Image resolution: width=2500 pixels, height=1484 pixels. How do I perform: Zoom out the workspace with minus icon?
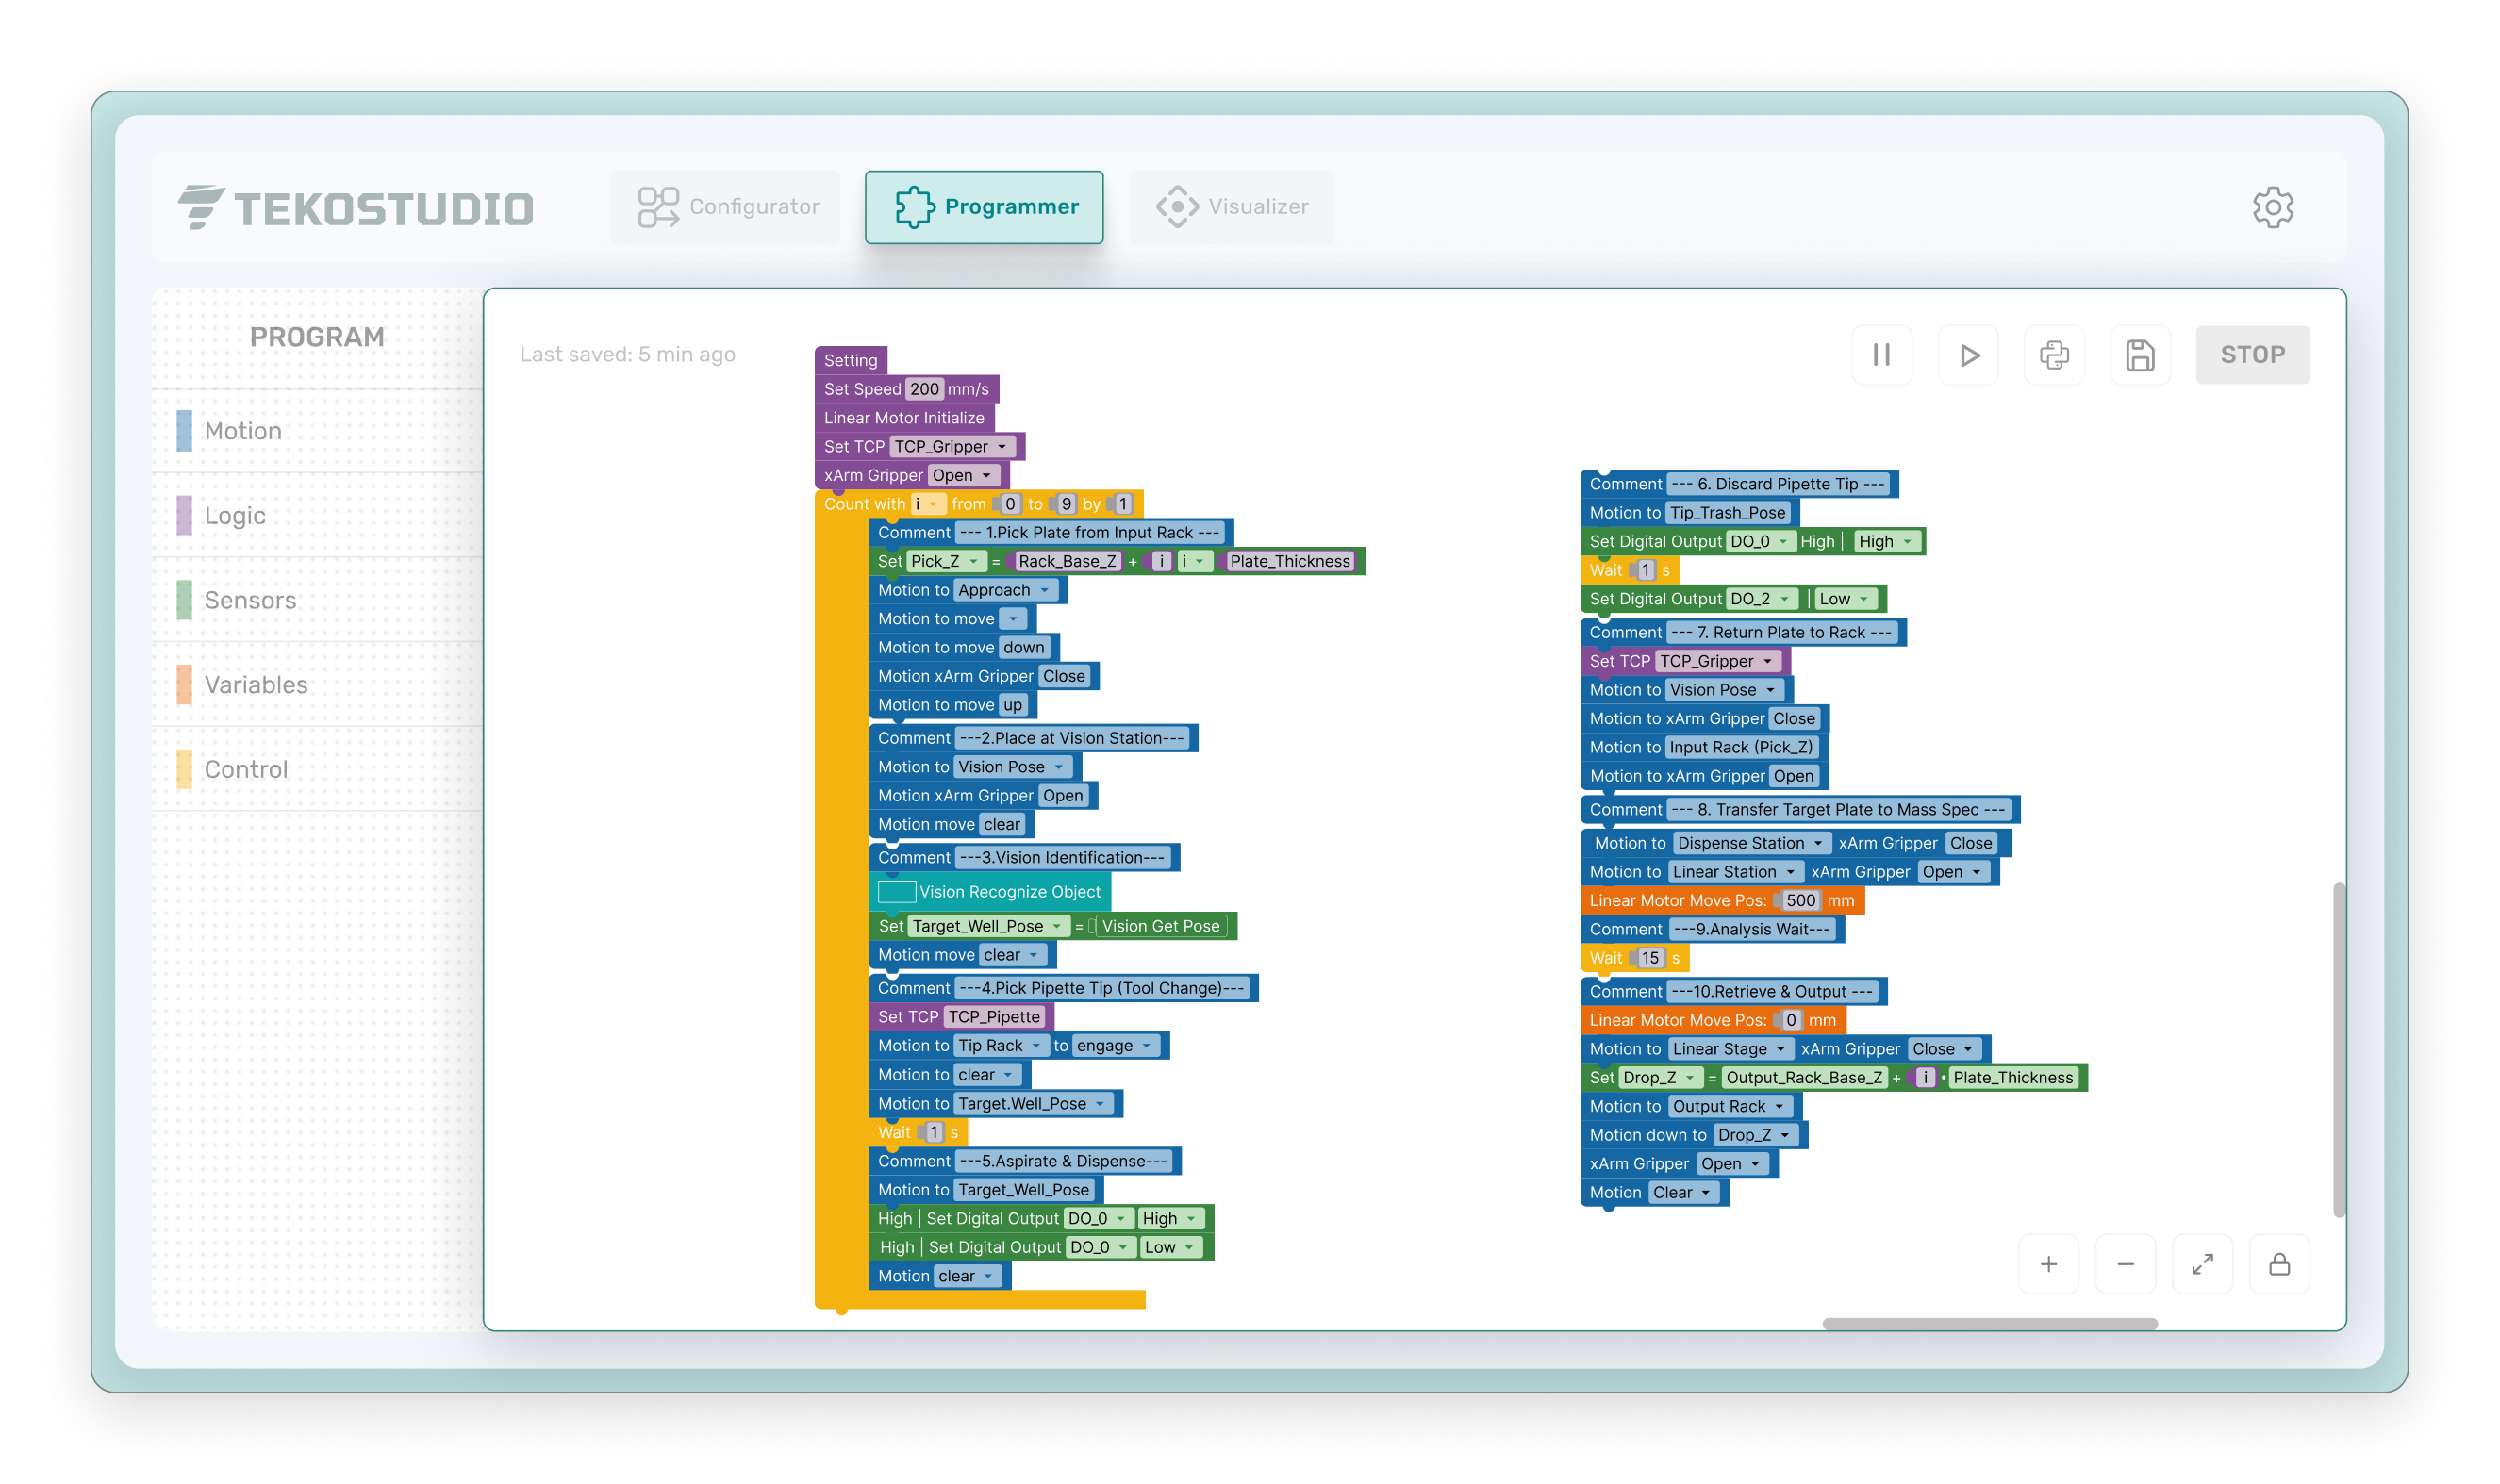pos(2125,1264)
